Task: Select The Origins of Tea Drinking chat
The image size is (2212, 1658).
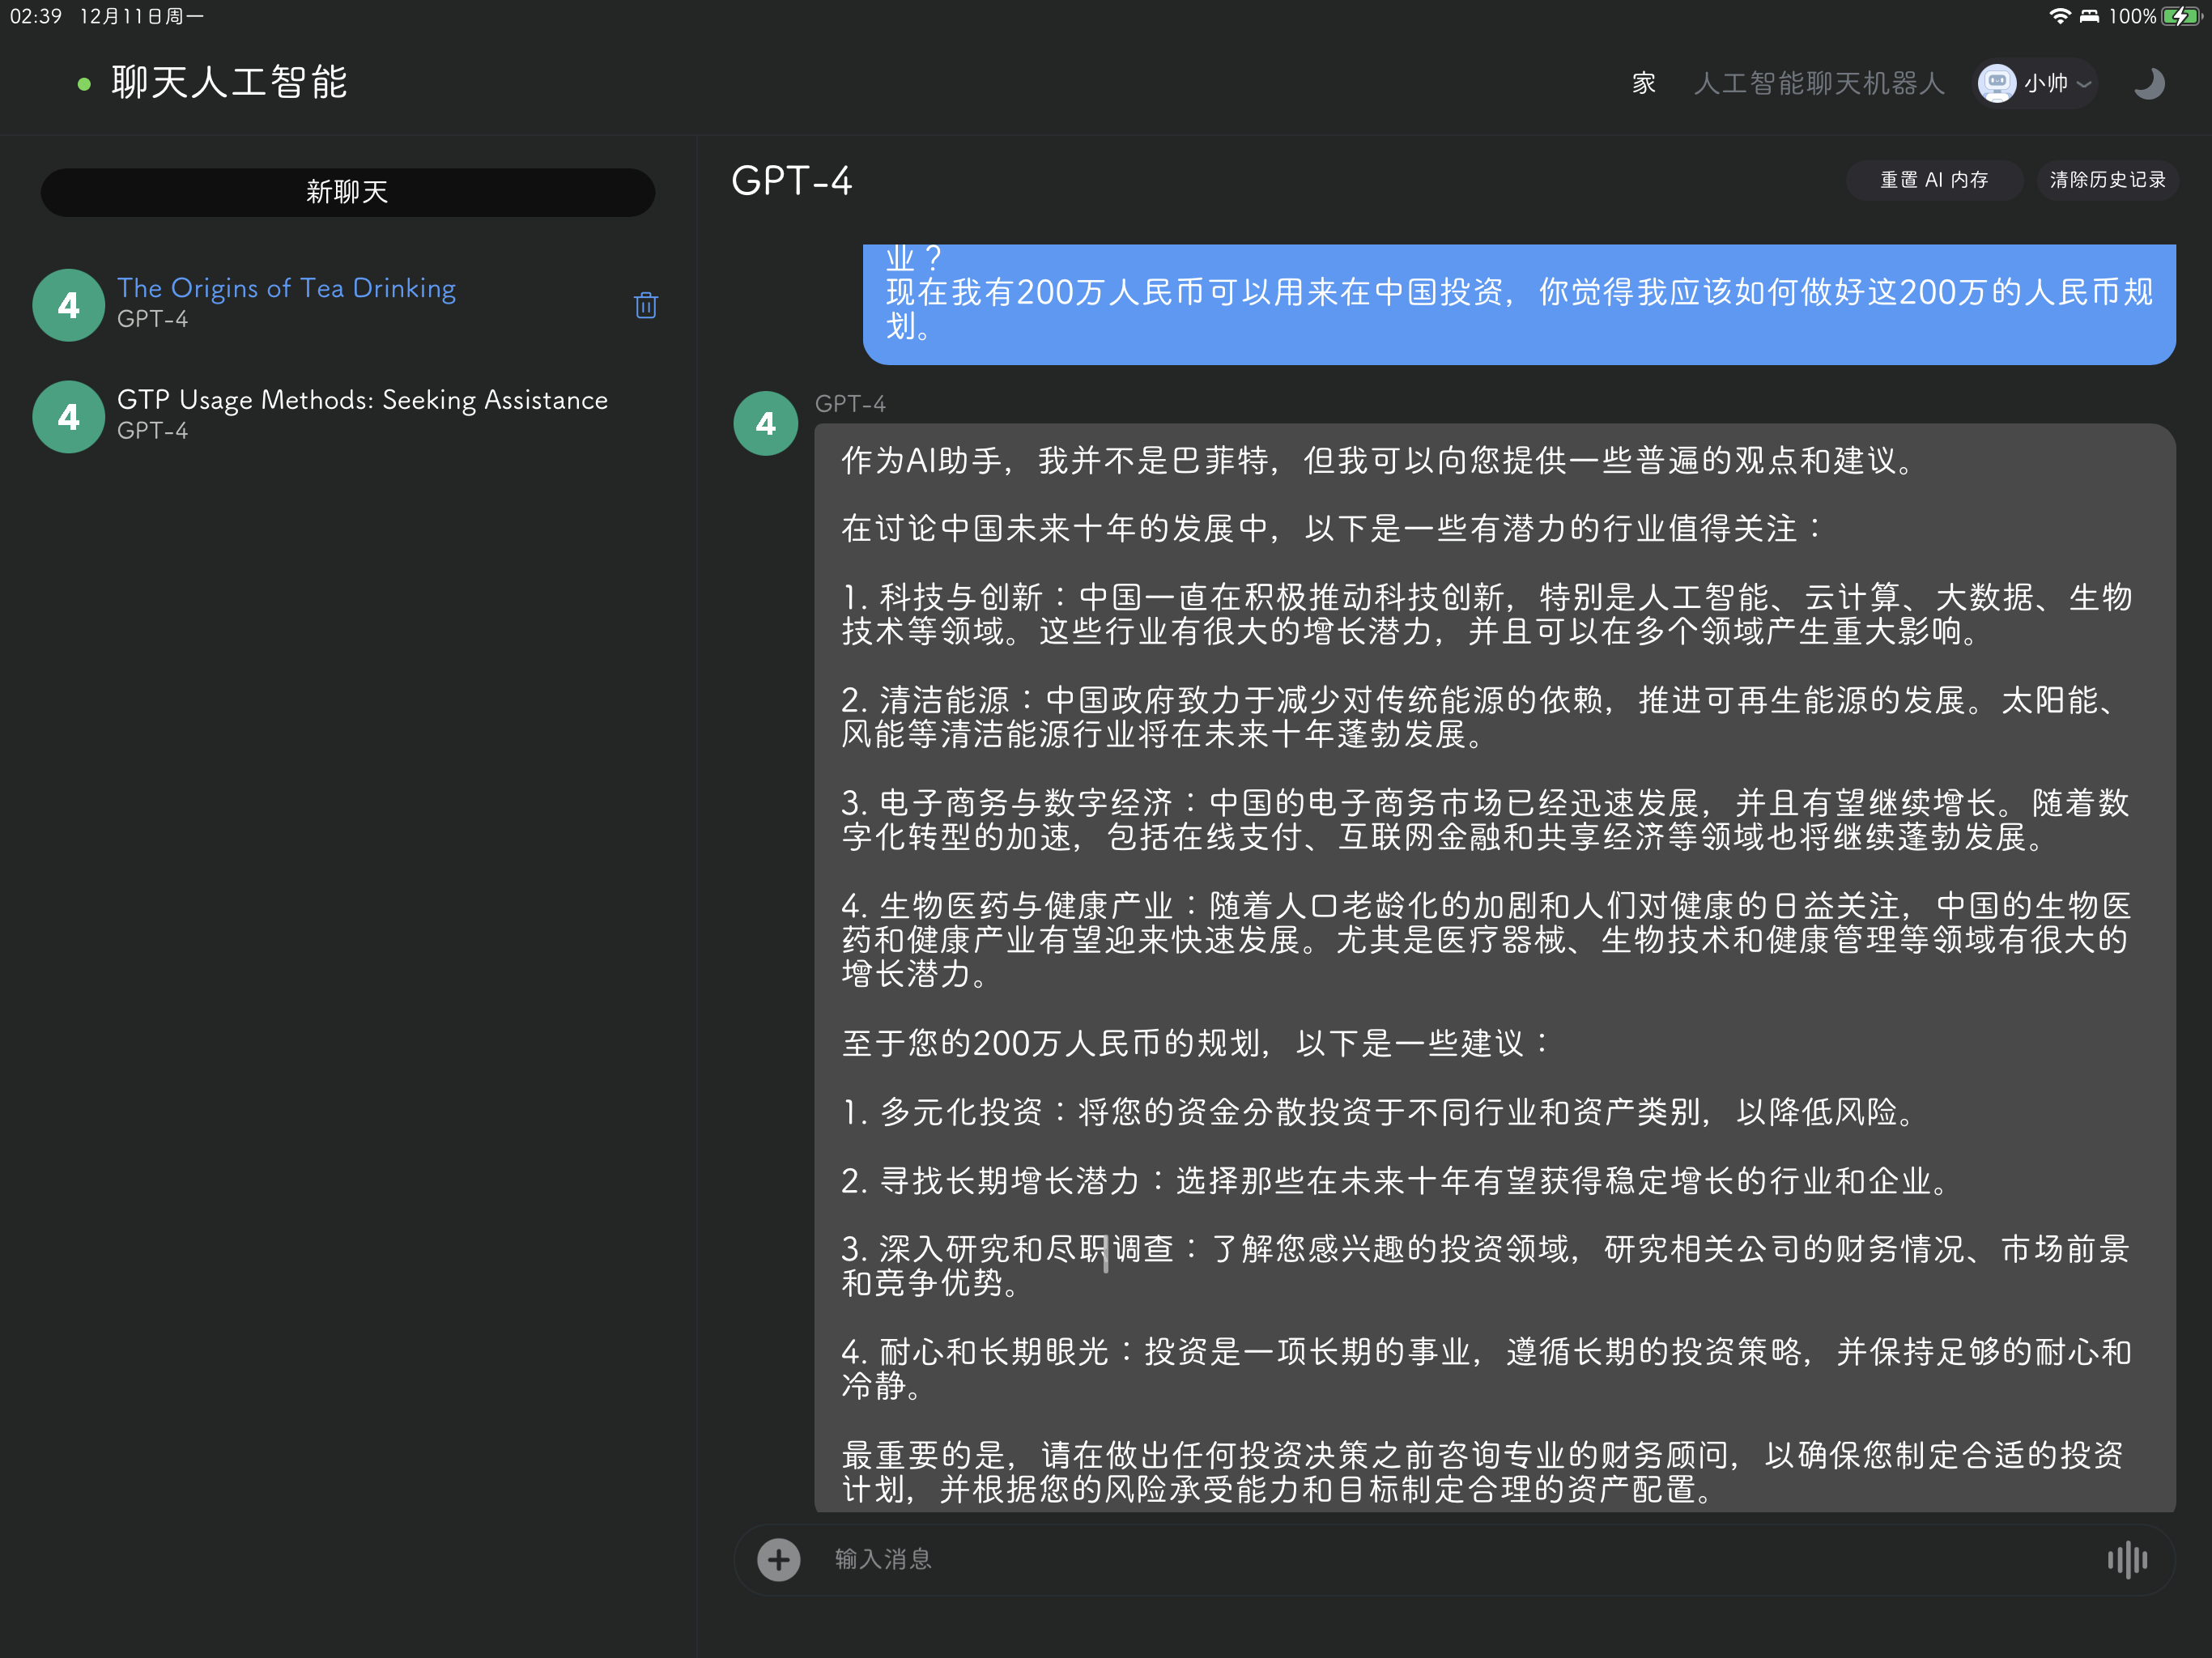Action: point(286,288)
